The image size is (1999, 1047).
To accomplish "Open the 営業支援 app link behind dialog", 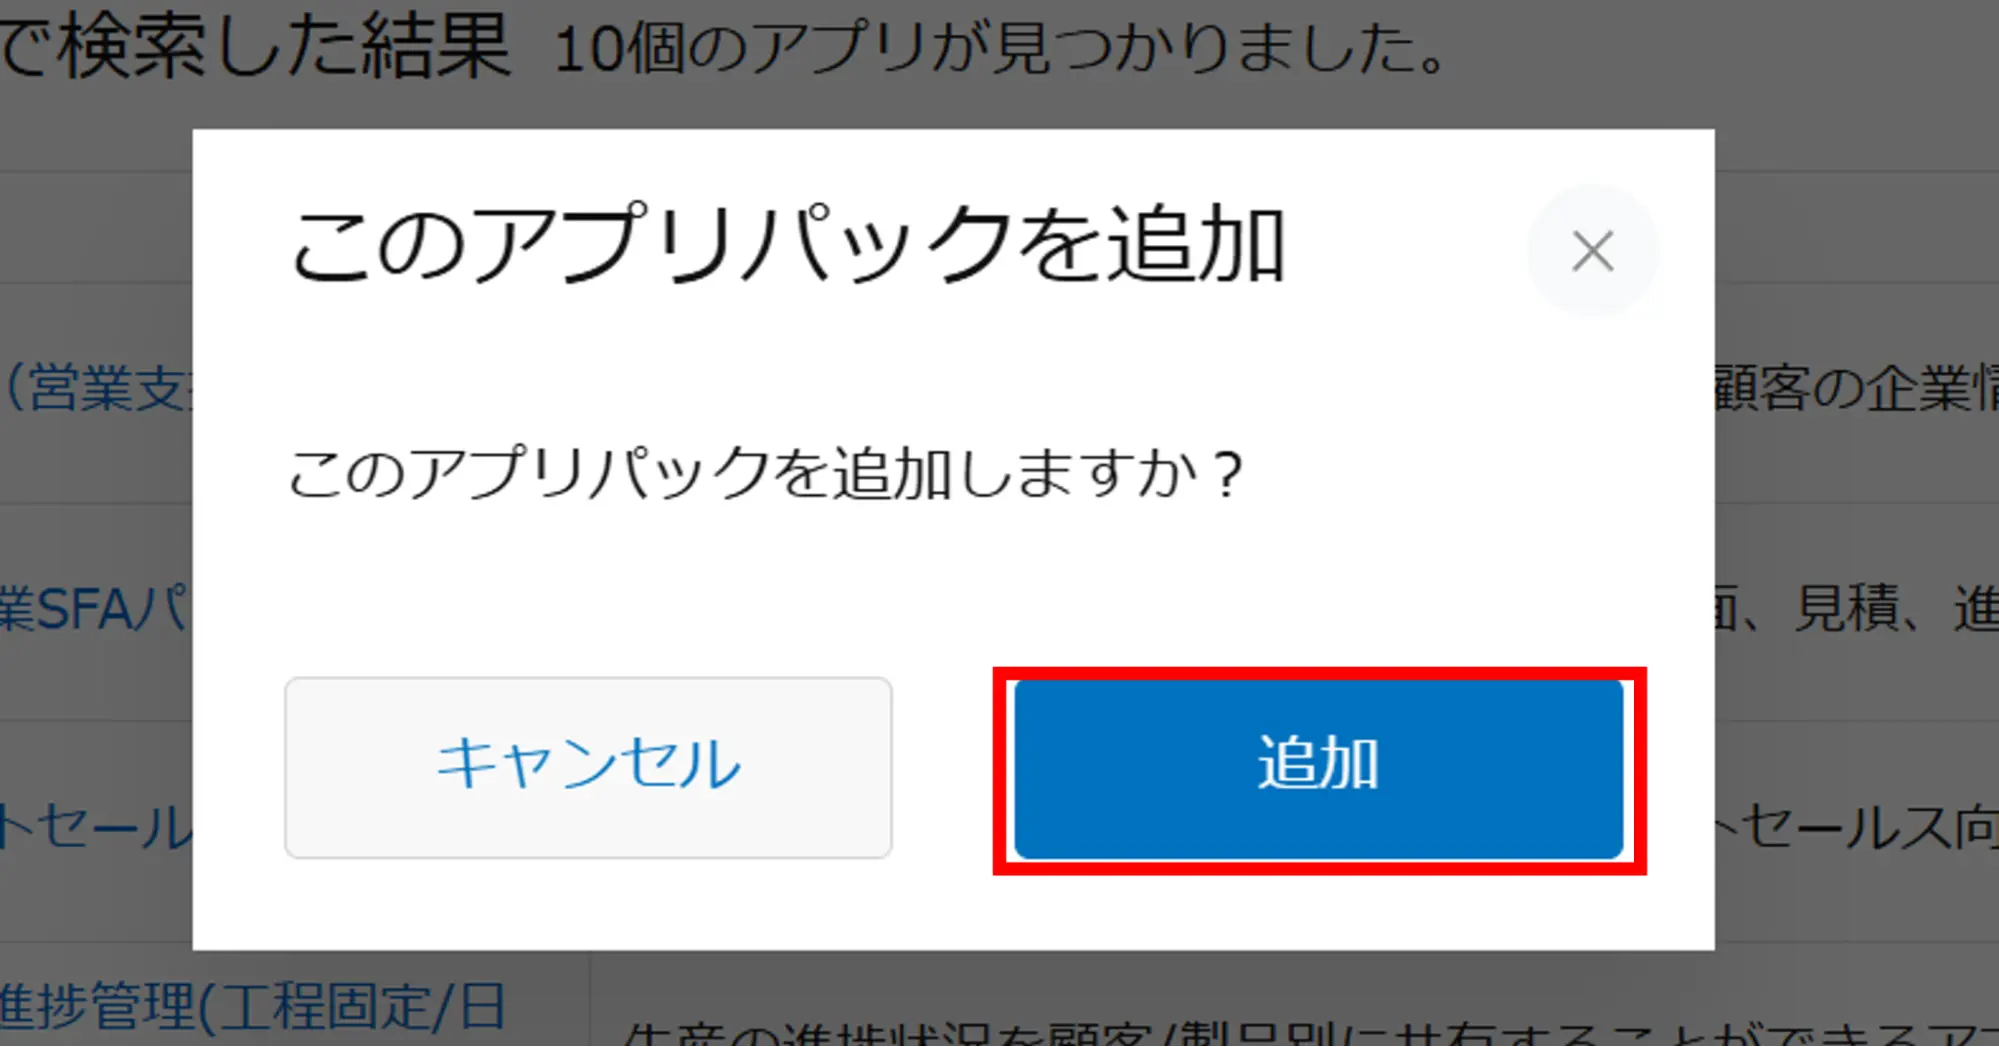I will [x=97, y=388].
